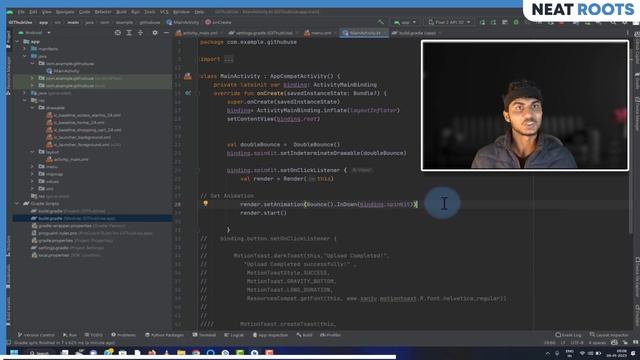This screenshot has height=360, width=640.
Task: Open the Problems tool window
Action: 124,335
